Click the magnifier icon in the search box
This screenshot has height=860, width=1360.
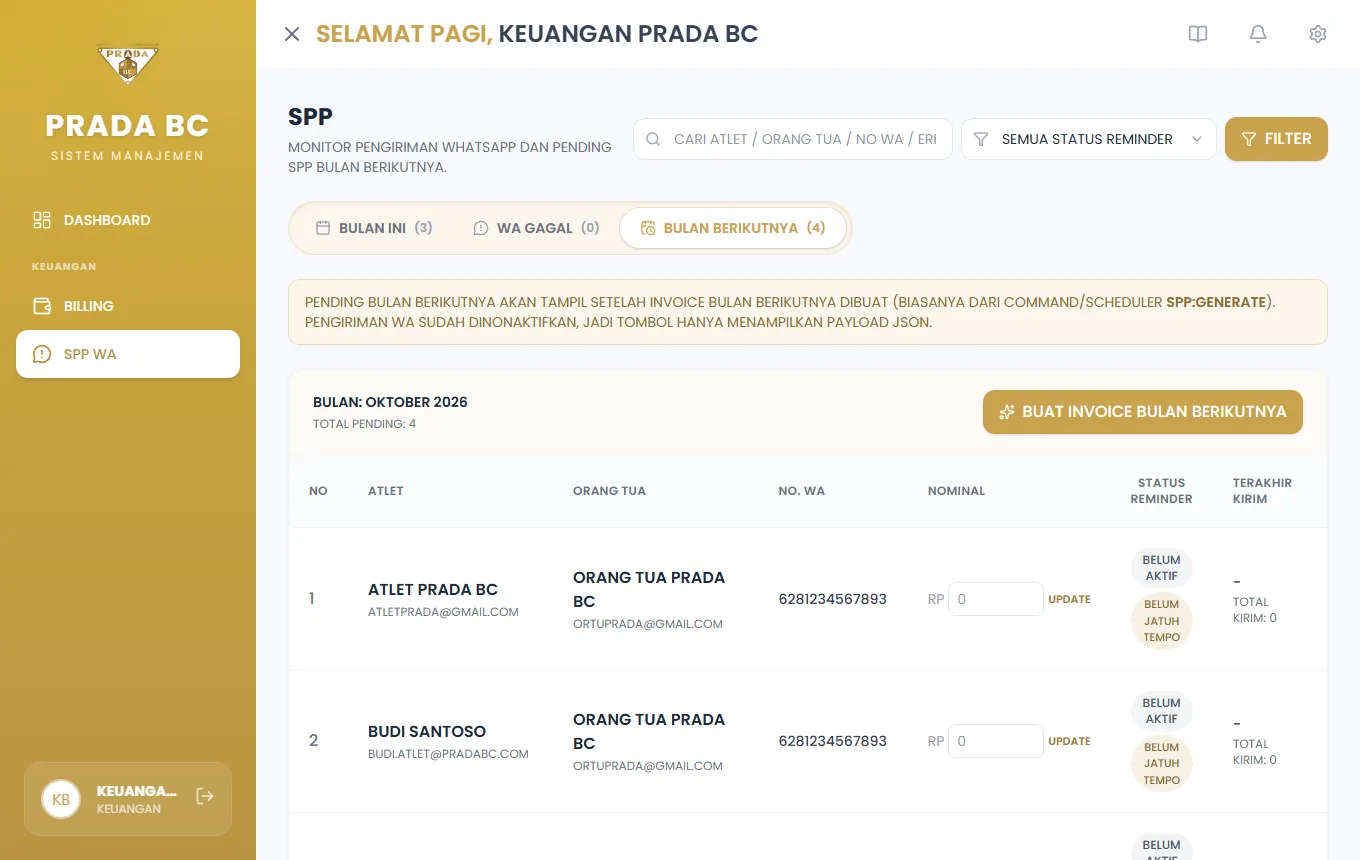point(653,139)
